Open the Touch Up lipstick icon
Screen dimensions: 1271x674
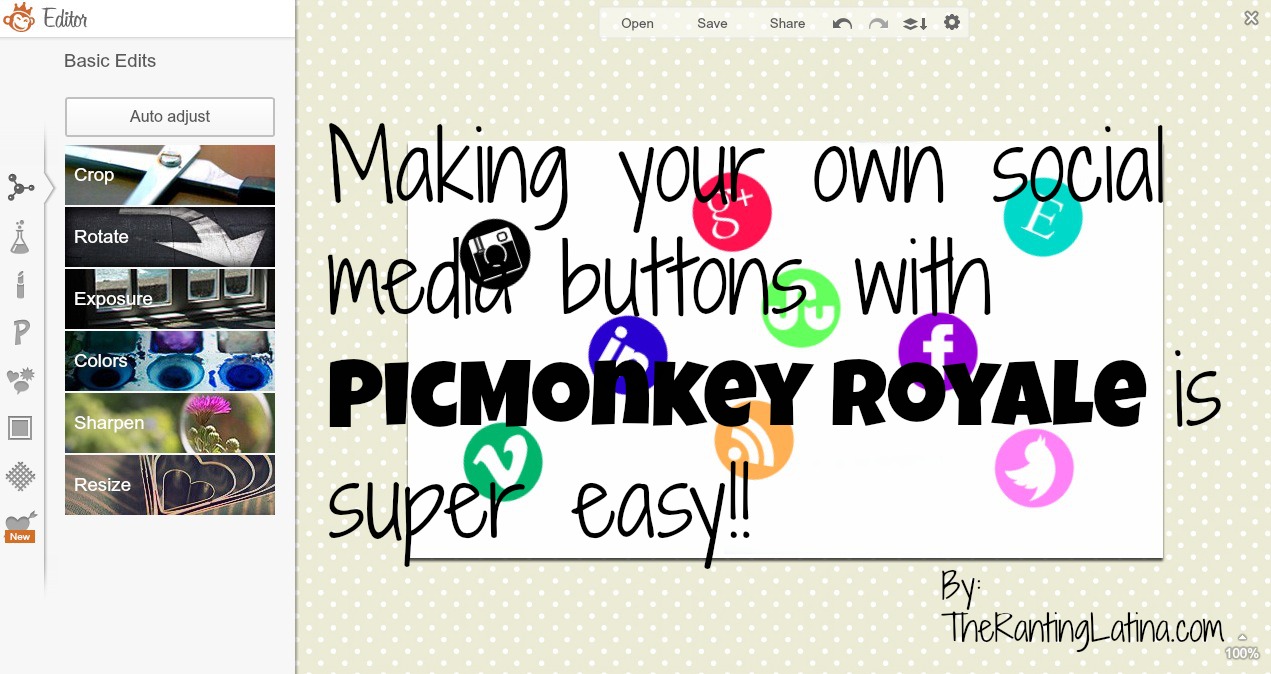coord(20,284)
